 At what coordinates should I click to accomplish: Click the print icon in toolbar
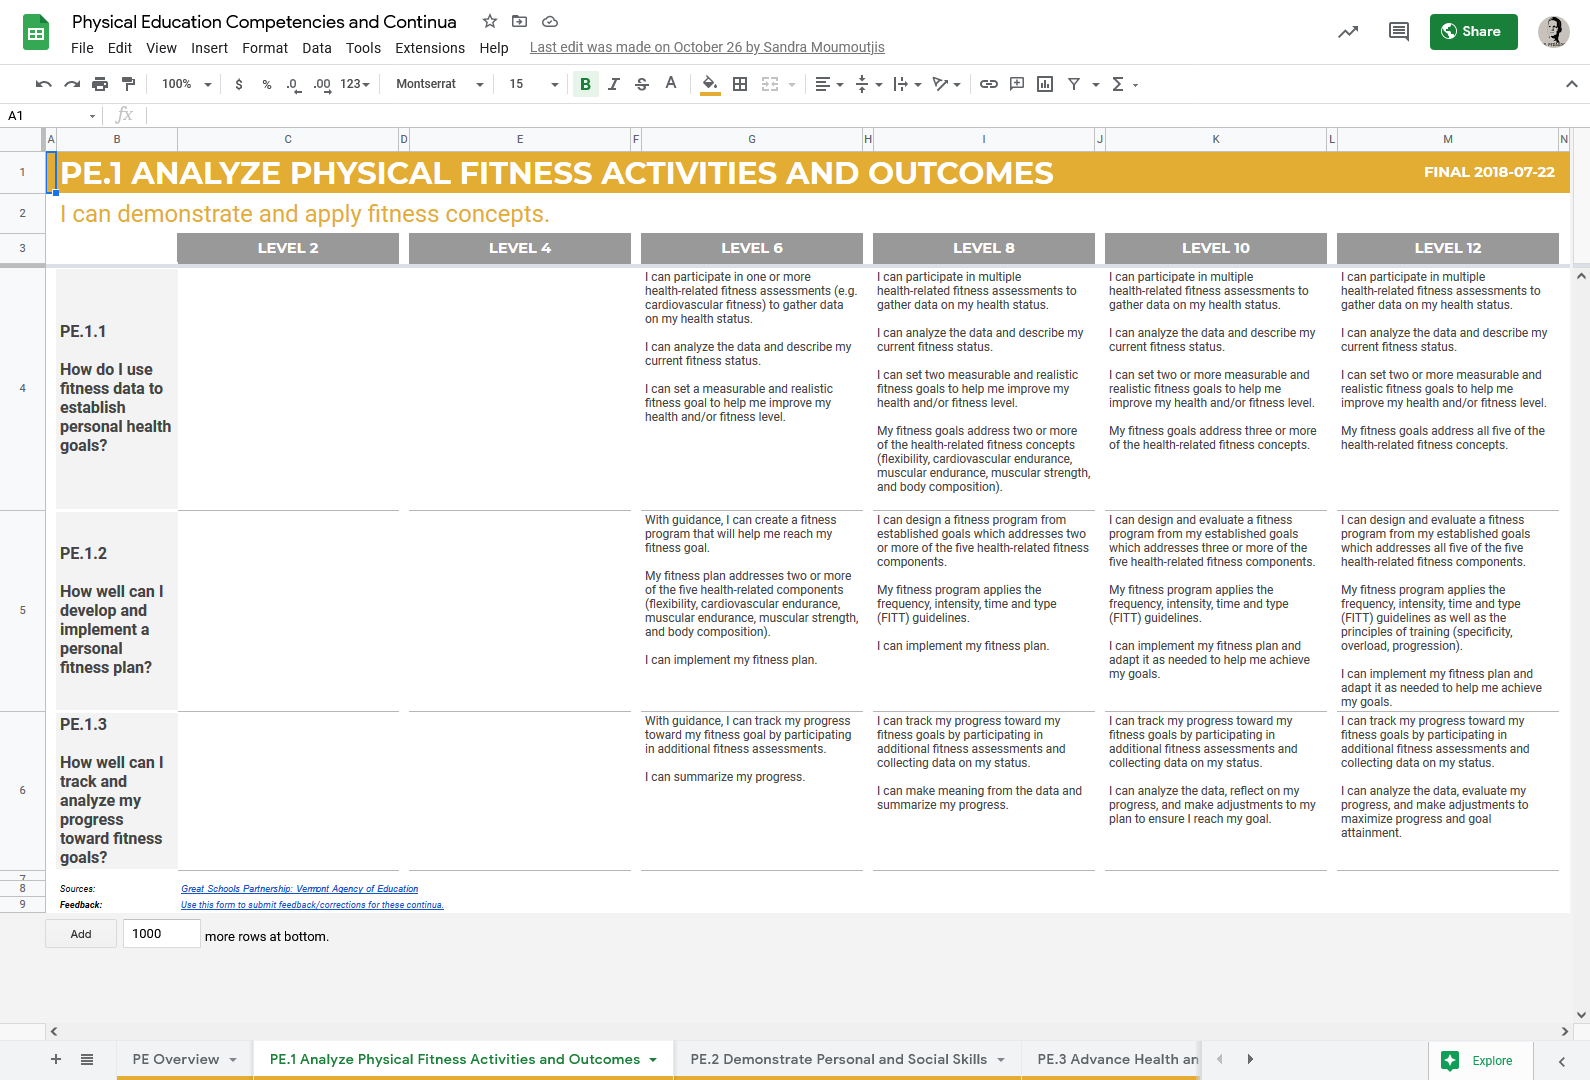100,84
